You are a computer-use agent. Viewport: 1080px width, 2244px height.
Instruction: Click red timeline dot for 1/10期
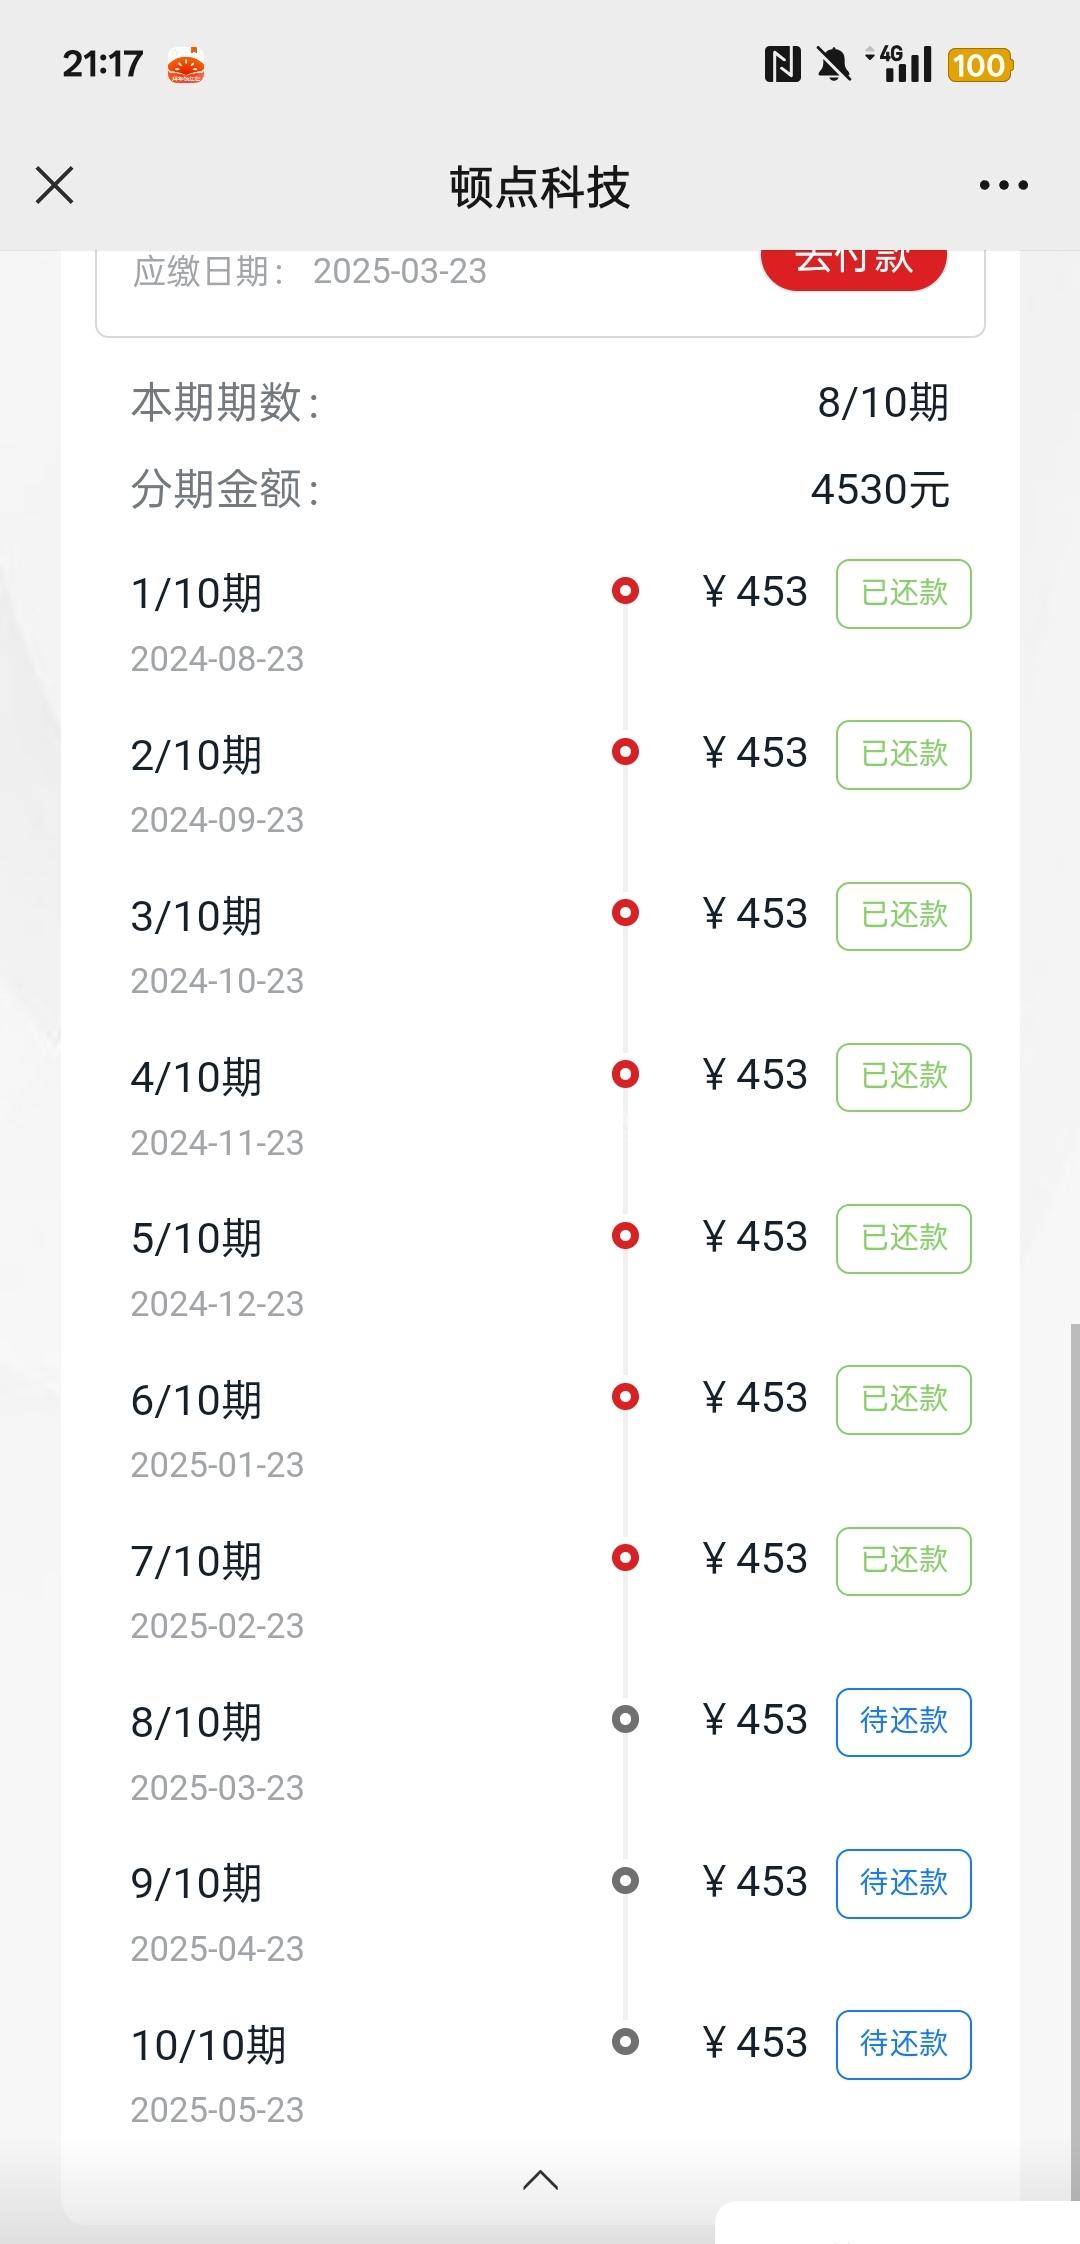tap(625, 591)
